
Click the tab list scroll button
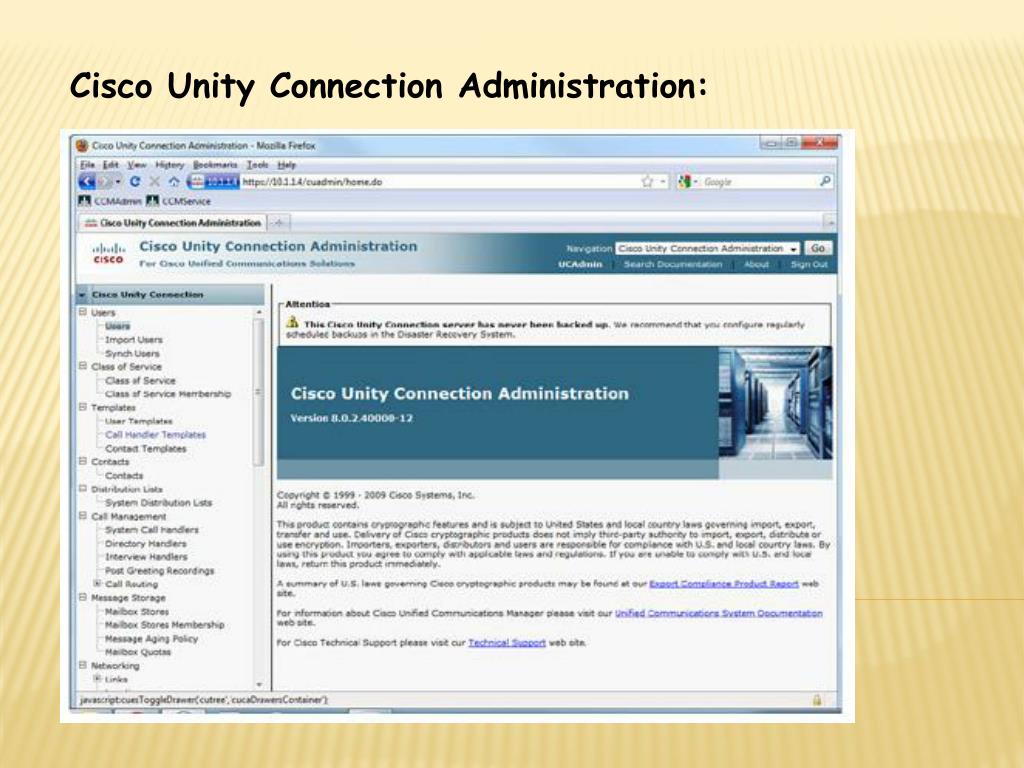point(830,223)
